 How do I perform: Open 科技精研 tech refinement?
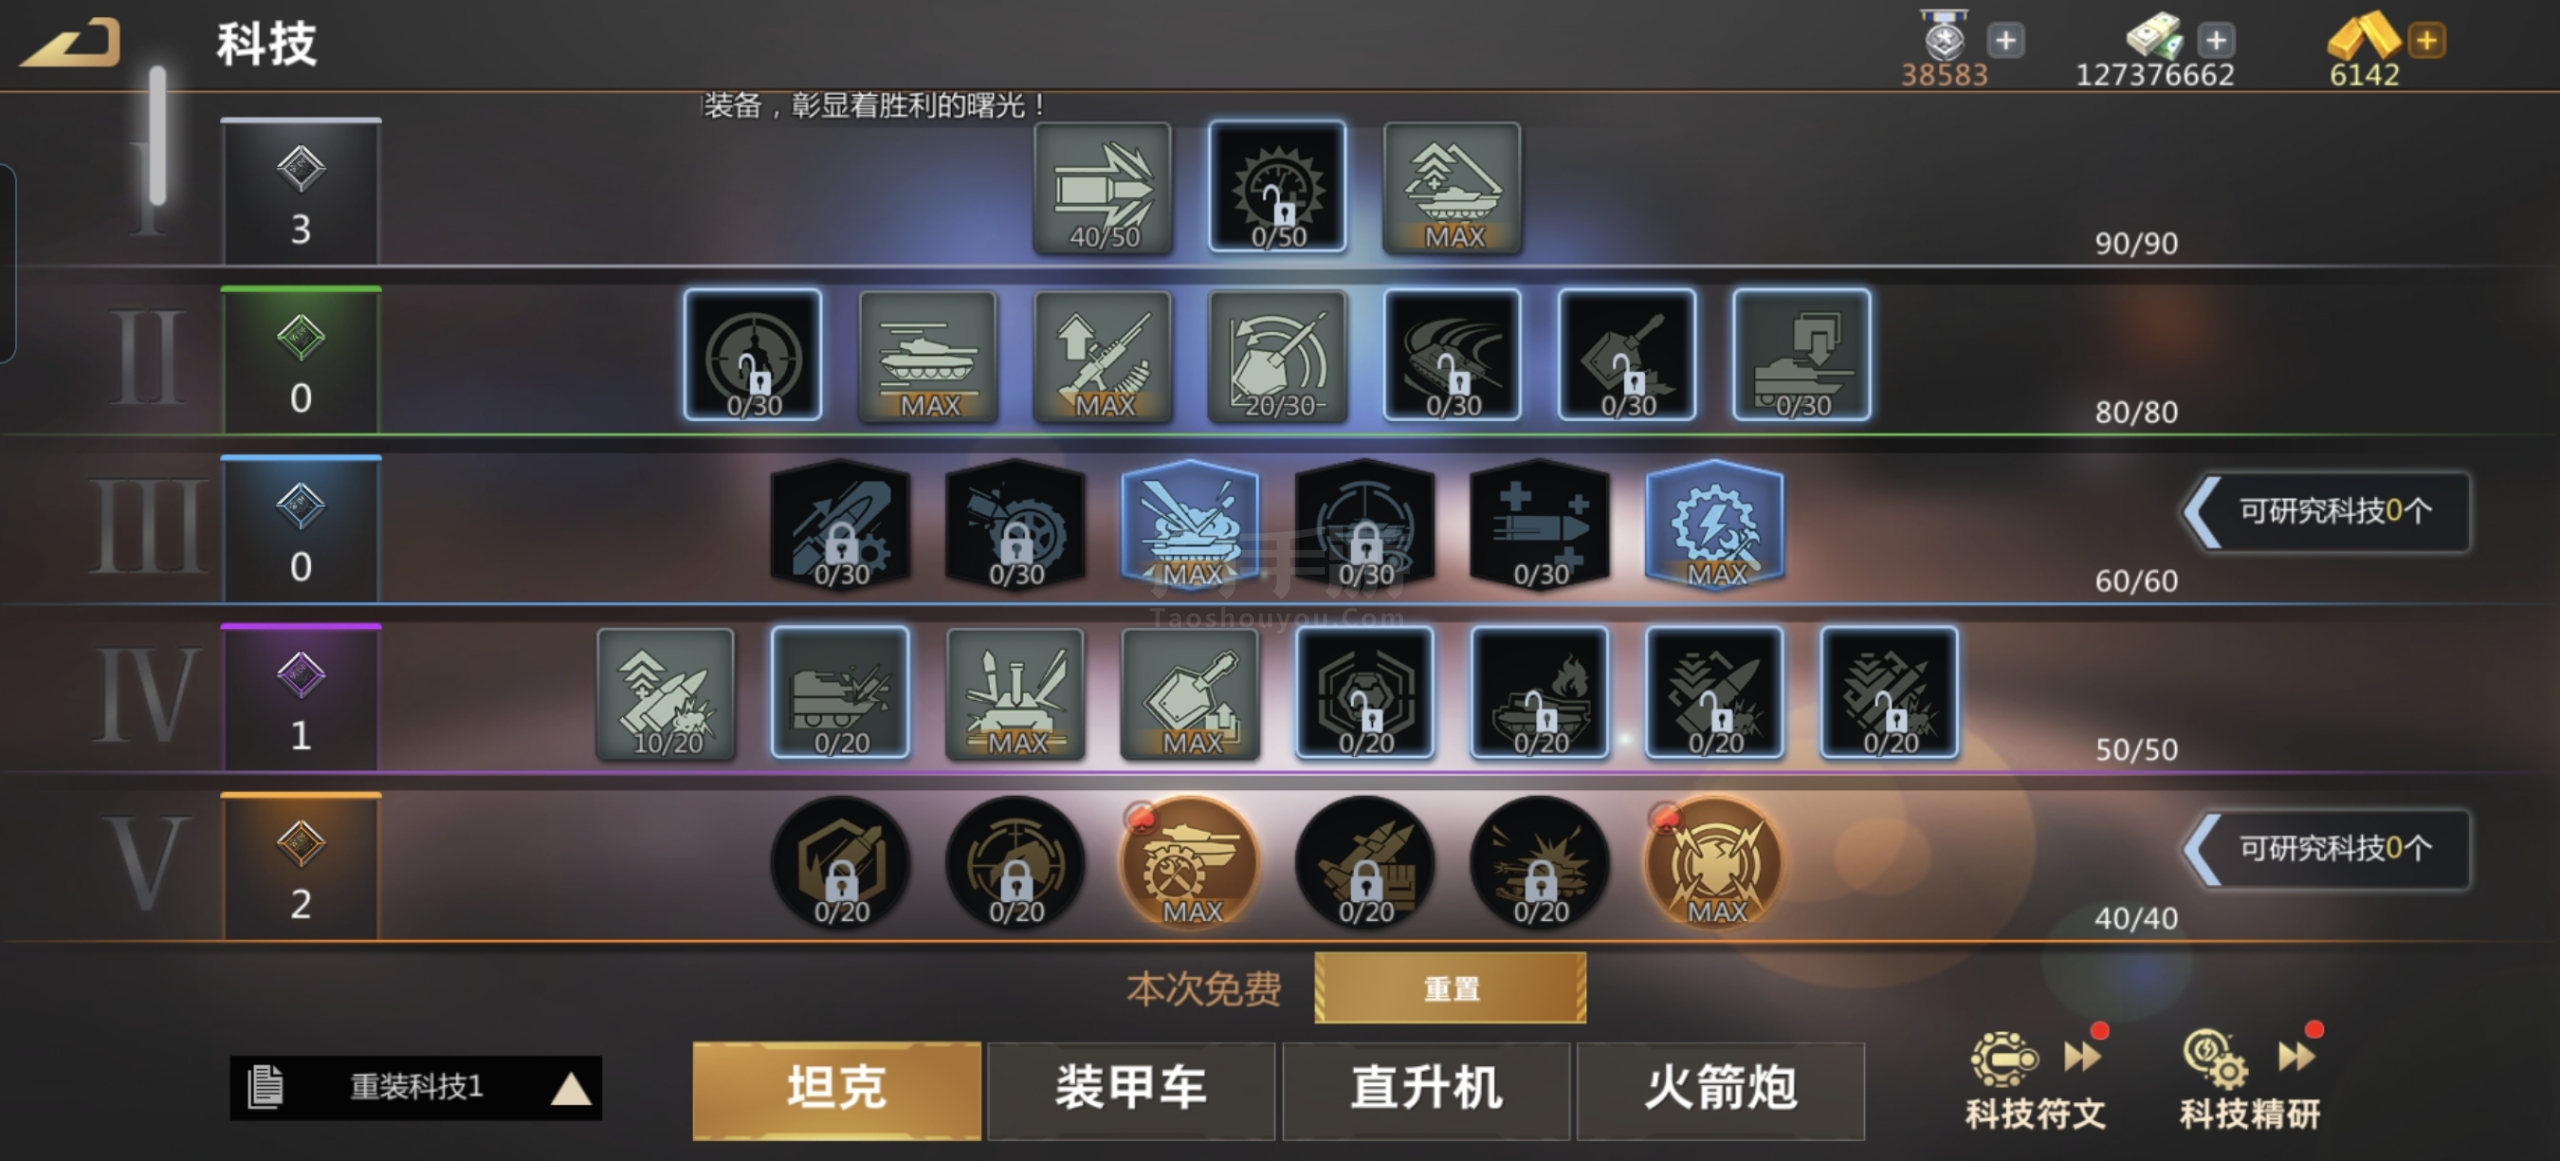pyautogui.click(x=2250, y=1082)
